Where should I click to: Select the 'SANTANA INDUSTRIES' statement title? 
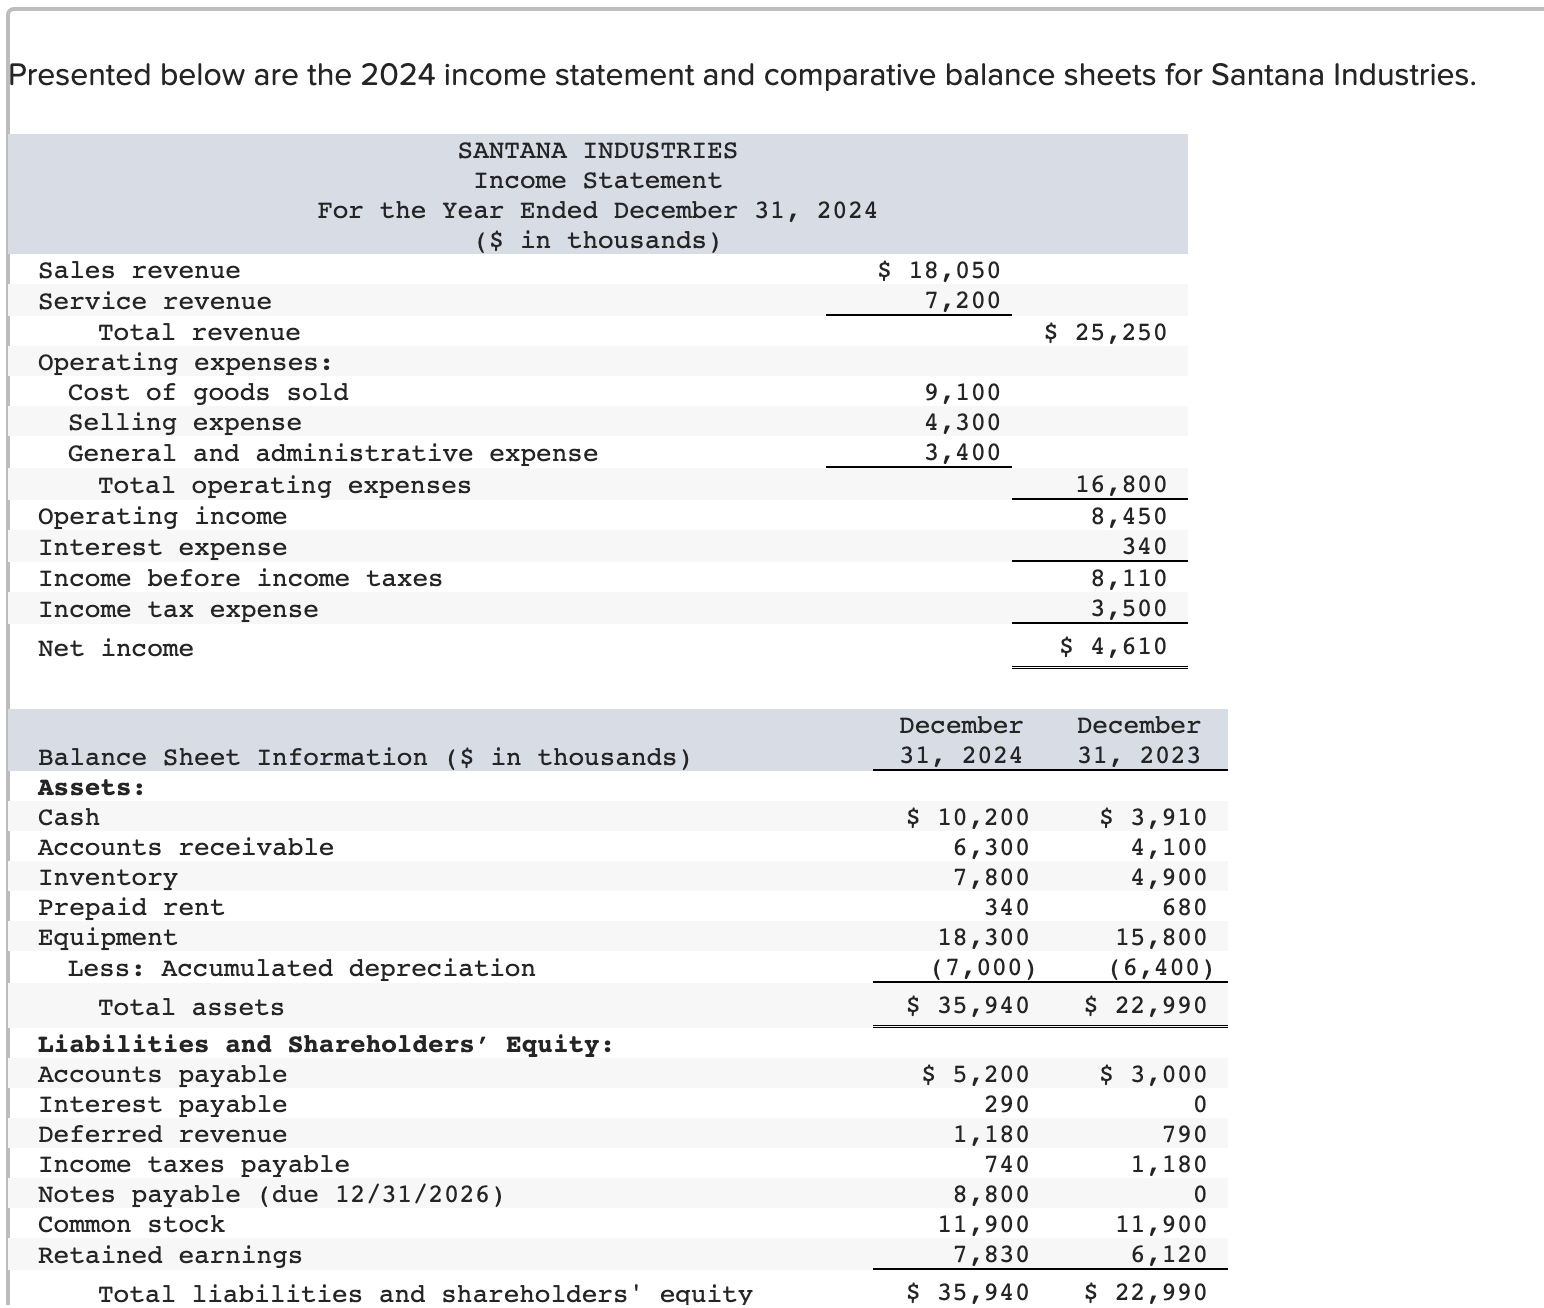(x=597, y=151)
